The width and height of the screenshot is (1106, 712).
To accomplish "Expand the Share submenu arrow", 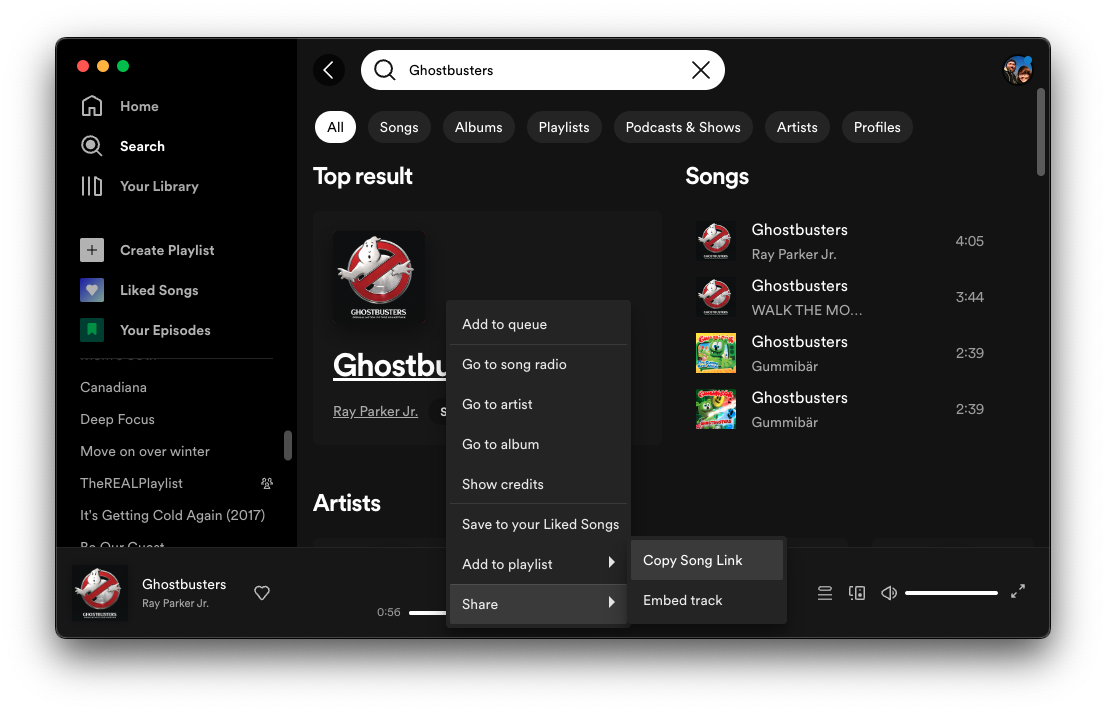I will coord(612,603).
